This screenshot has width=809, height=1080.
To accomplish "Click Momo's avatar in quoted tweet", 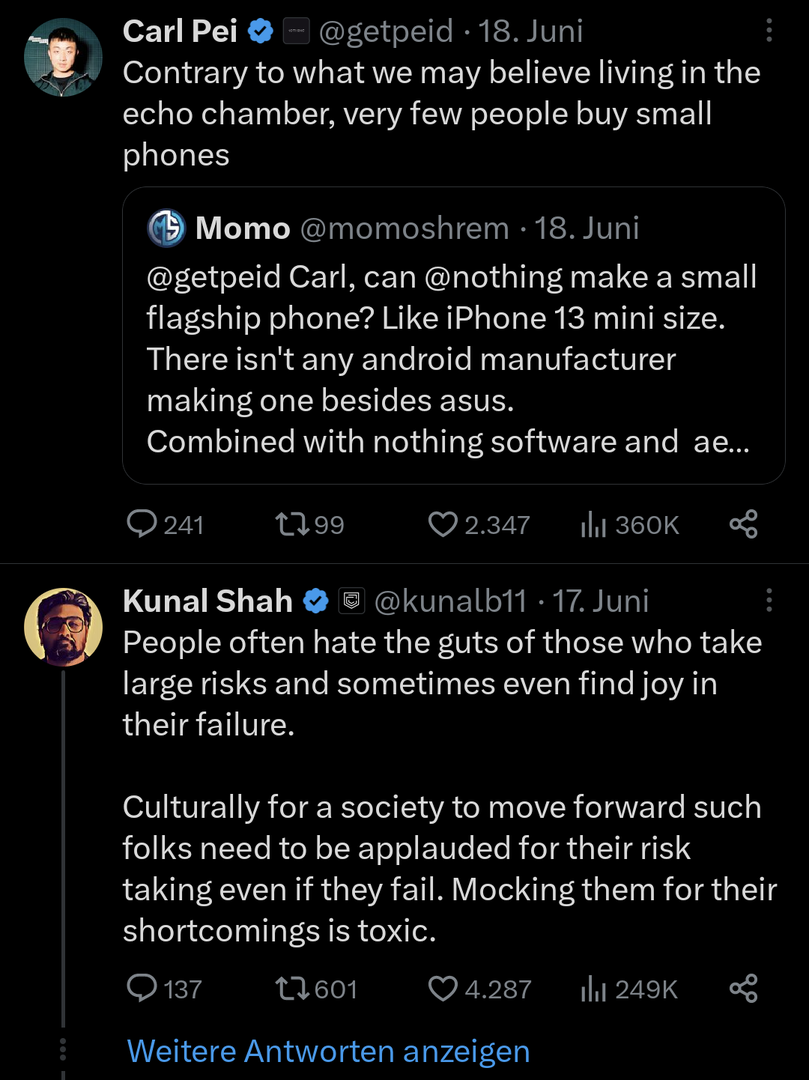I will (167, 228).
